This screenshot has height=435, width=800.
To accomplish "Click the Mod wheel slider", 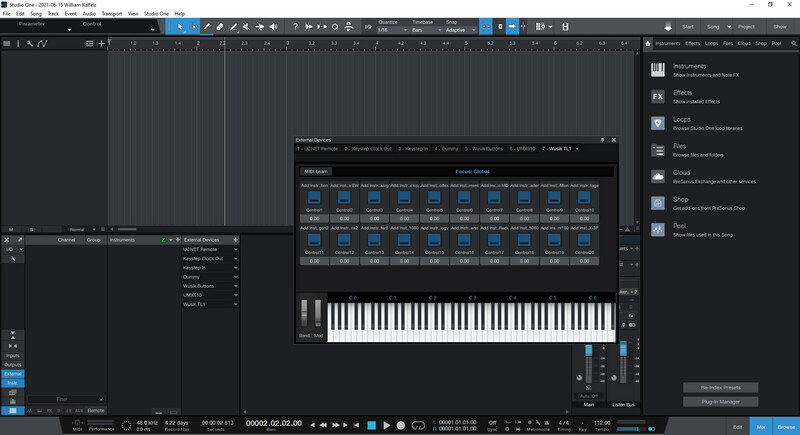I will [318, 313].
